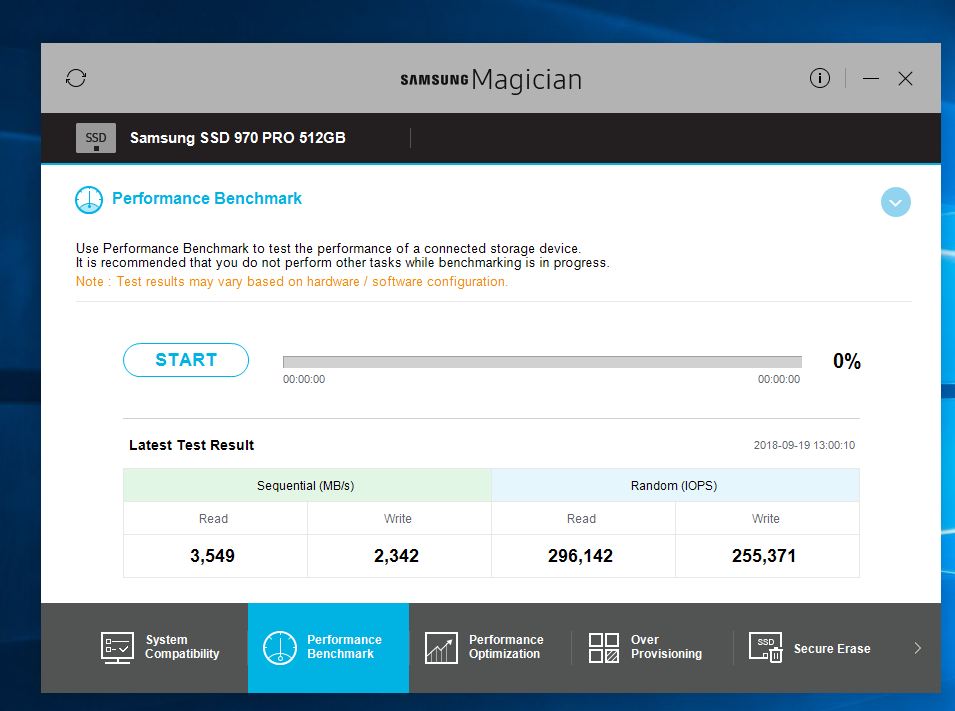Close the Samsung Magician window
The image size is (955, 711).
point(905,79)
